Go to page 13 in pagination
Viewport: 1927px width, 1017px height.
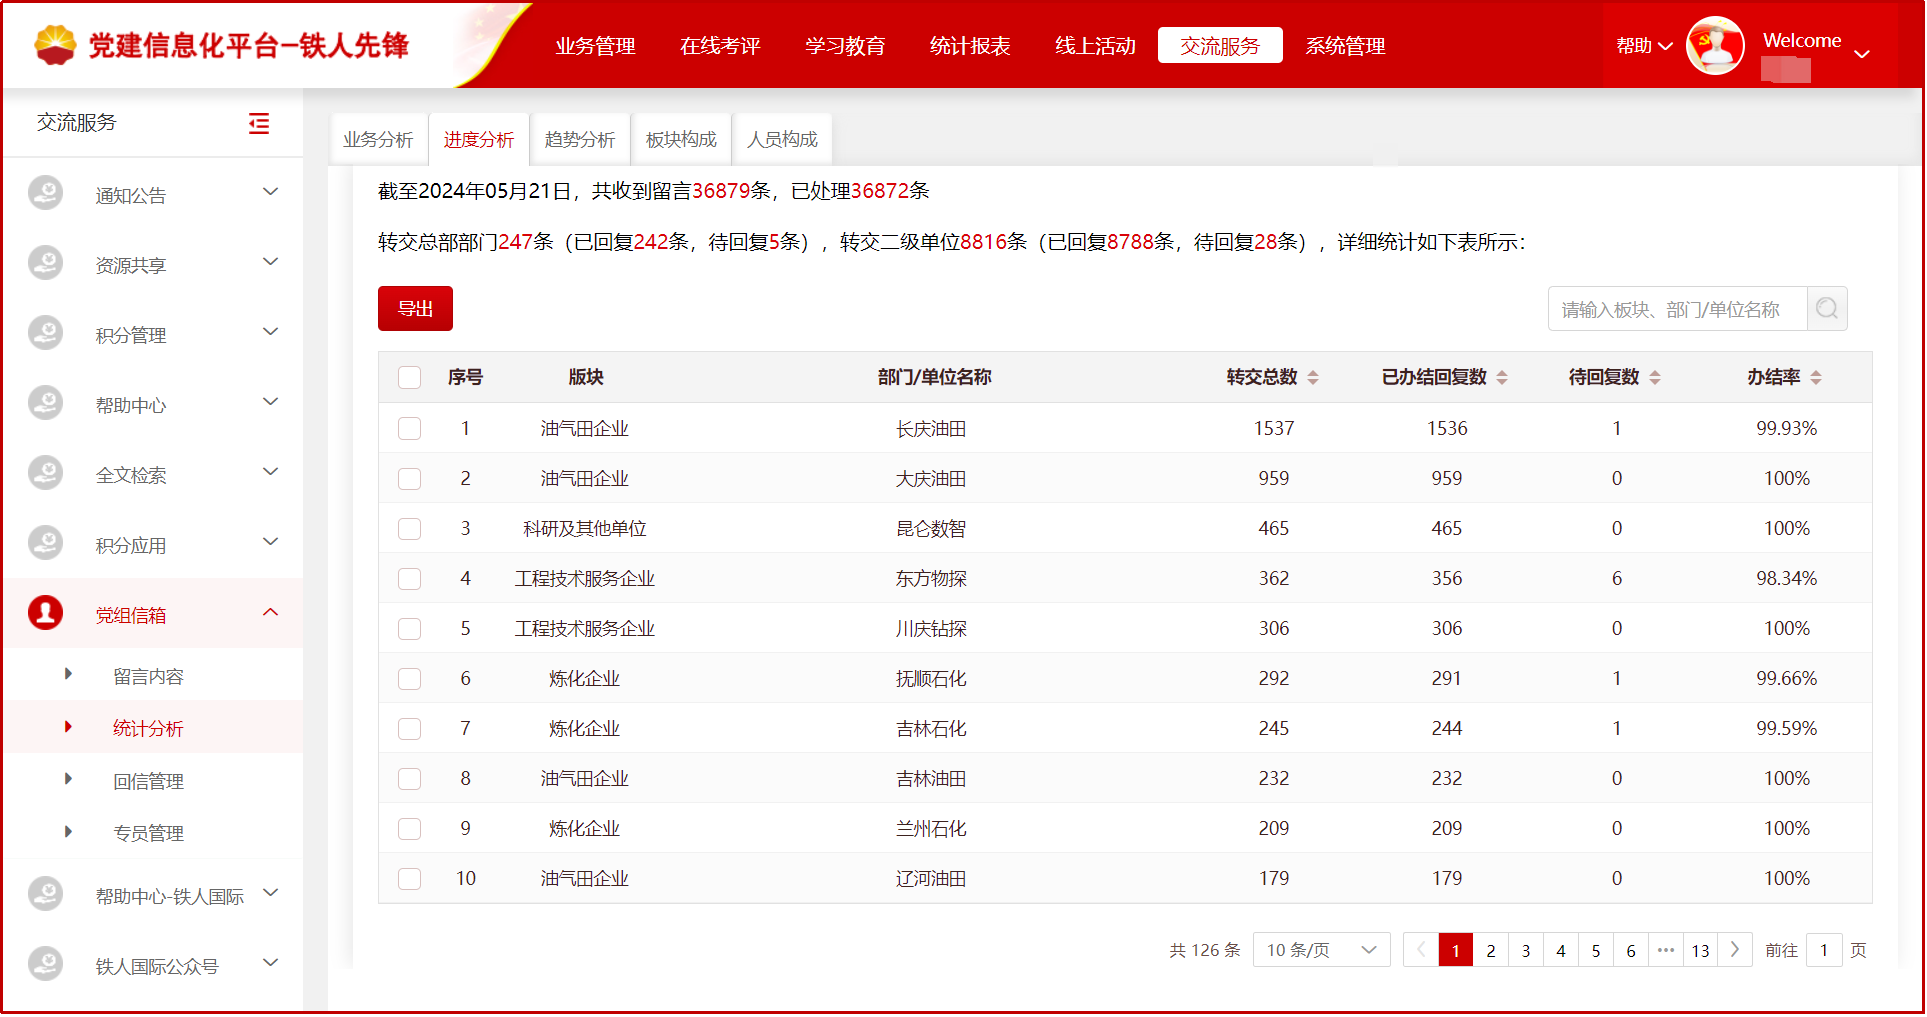pyautogui.click(x=1700, y=950)
